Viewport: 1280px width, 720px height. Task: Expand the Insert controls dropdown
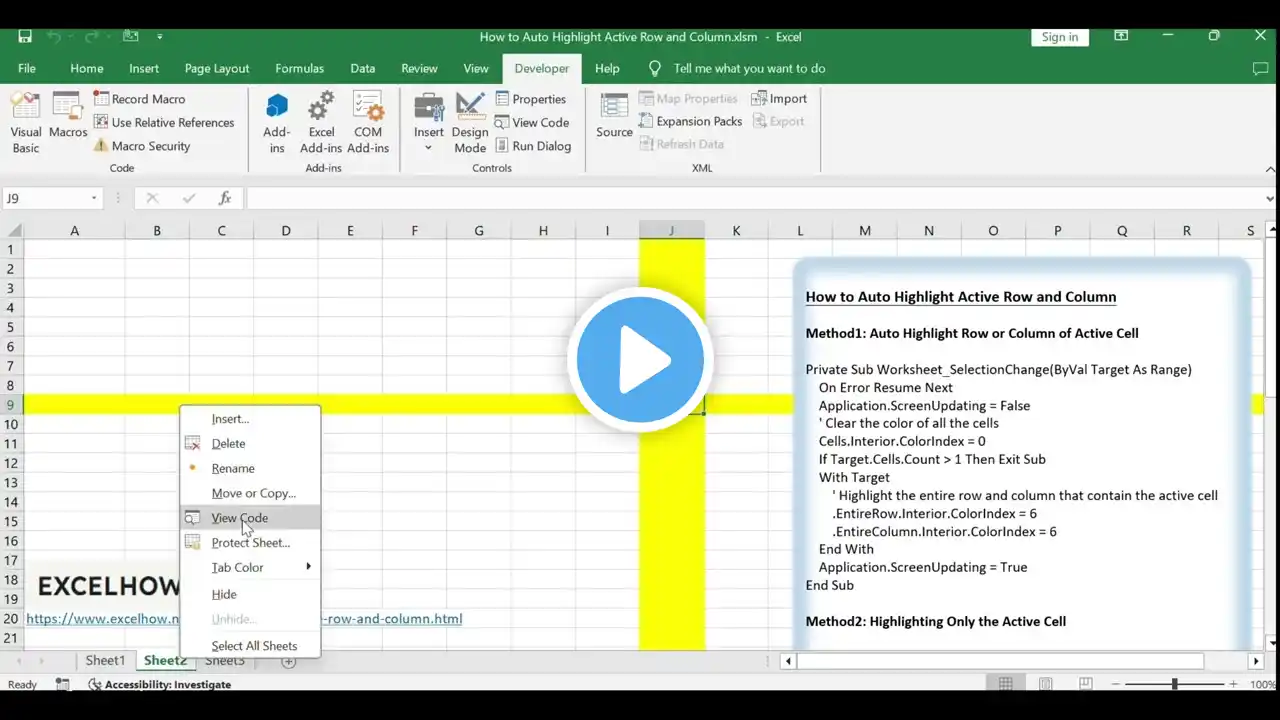click(428, 147)
